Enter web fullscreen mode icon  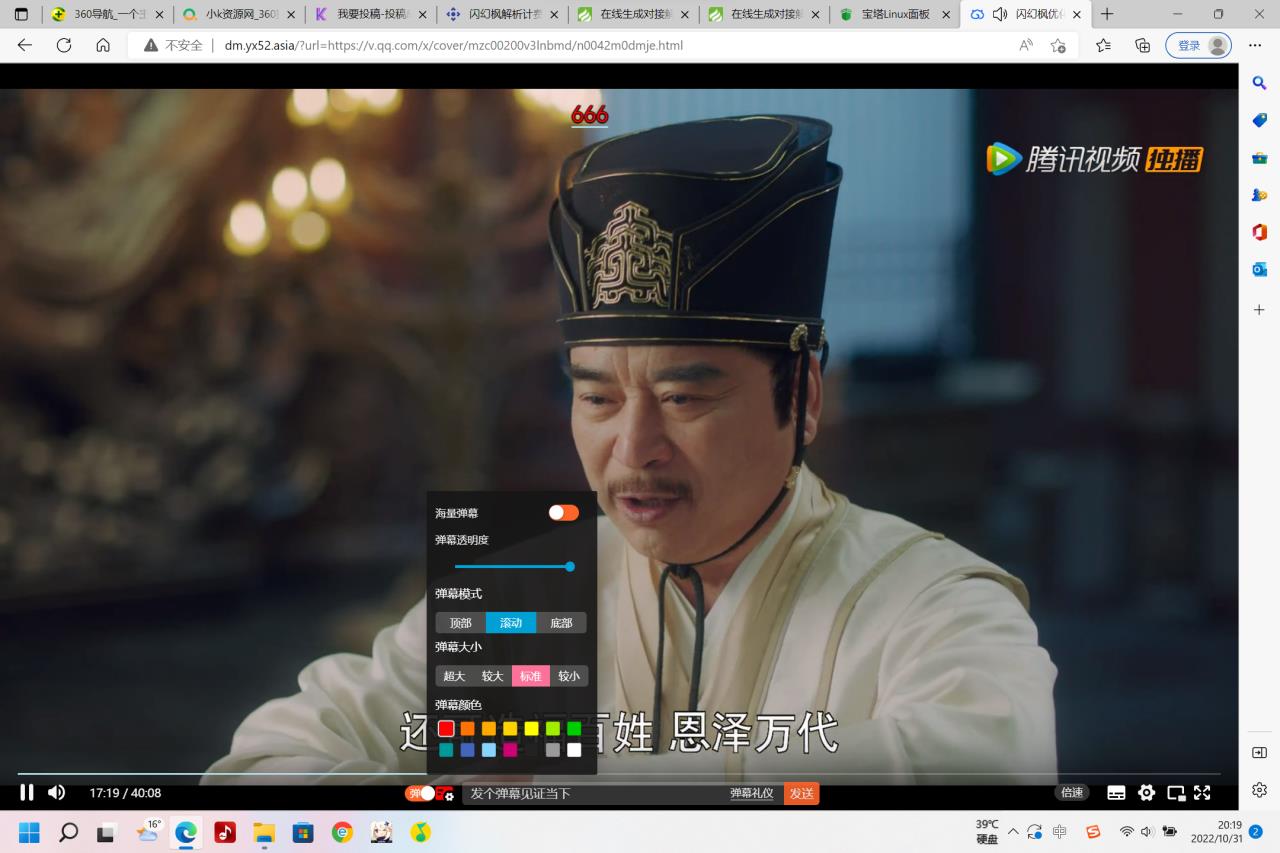tap(1176, 793)
